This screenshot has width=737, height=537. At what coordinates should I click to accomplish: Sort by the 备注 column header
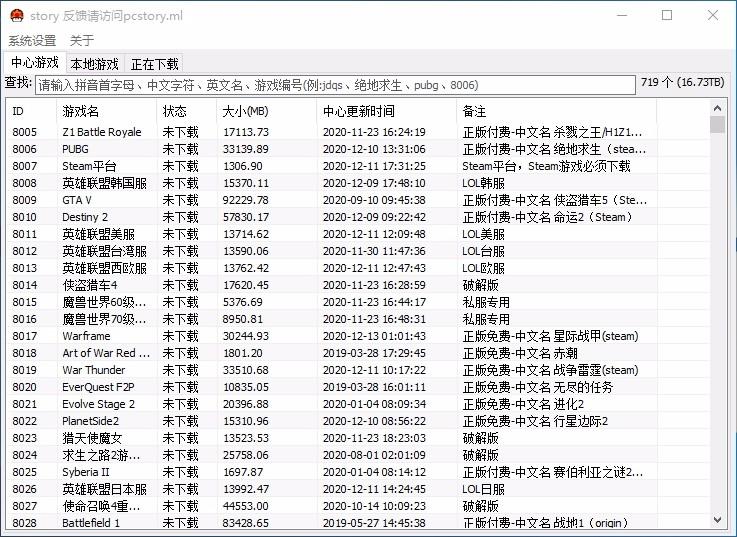[x=557, y=111]
